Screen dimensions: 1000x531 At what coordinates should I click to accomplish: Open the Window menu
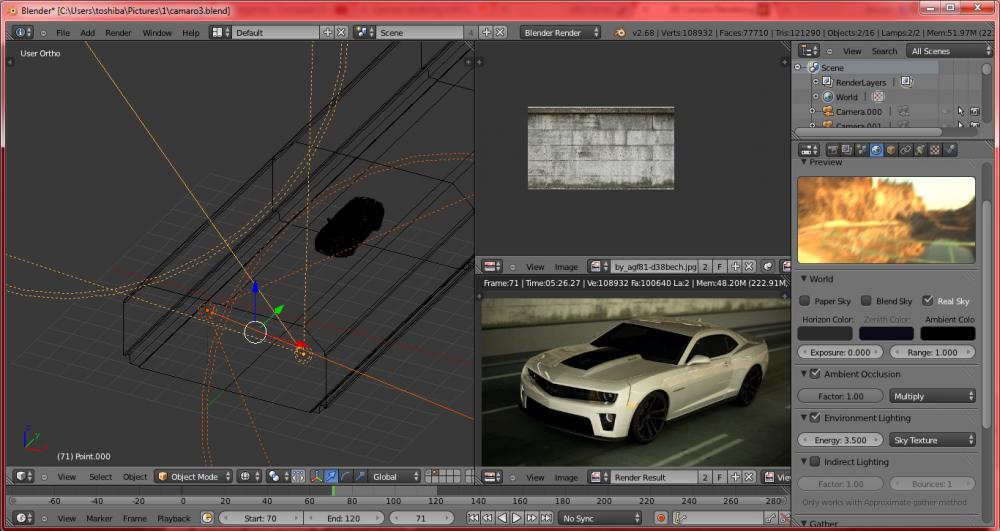(x=157, y=33)
